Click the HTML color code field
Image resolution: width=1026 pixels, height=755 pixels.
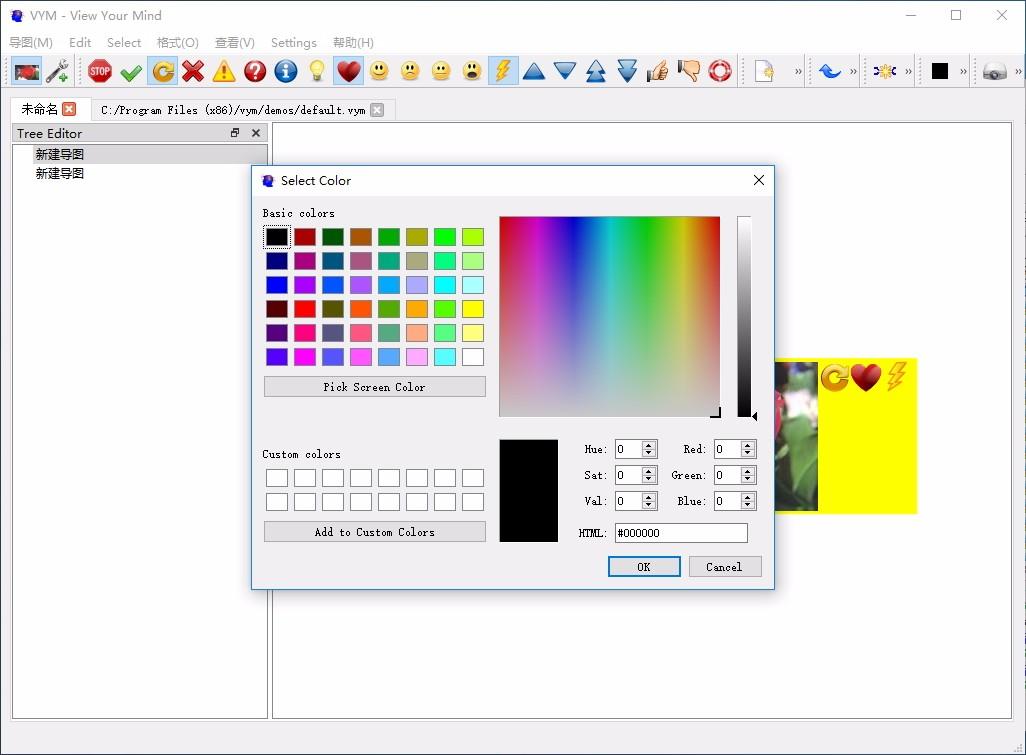pyautogui.click(x=681, y=533)
